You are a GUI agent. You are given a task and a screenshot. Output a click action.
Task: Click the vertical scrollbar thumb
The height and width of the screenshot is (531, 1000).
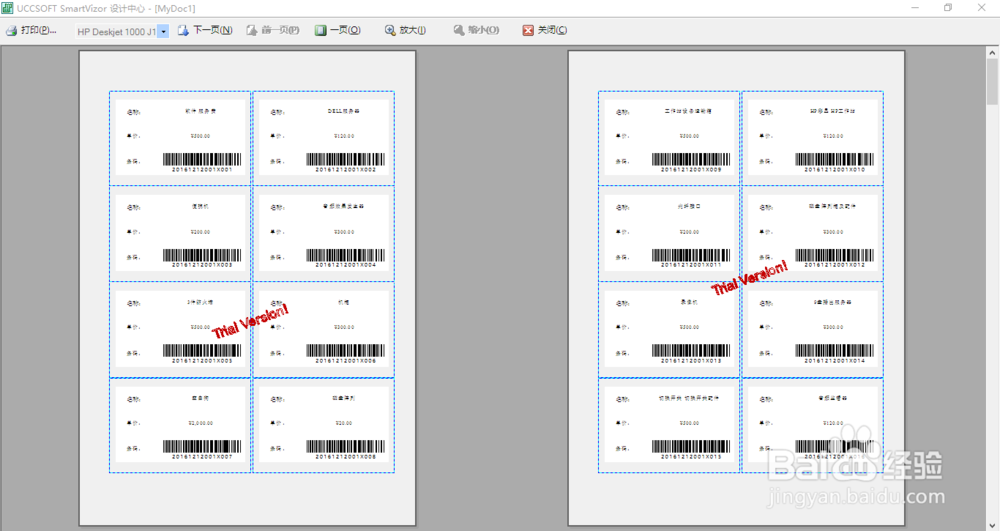click(x=992, y=82)
